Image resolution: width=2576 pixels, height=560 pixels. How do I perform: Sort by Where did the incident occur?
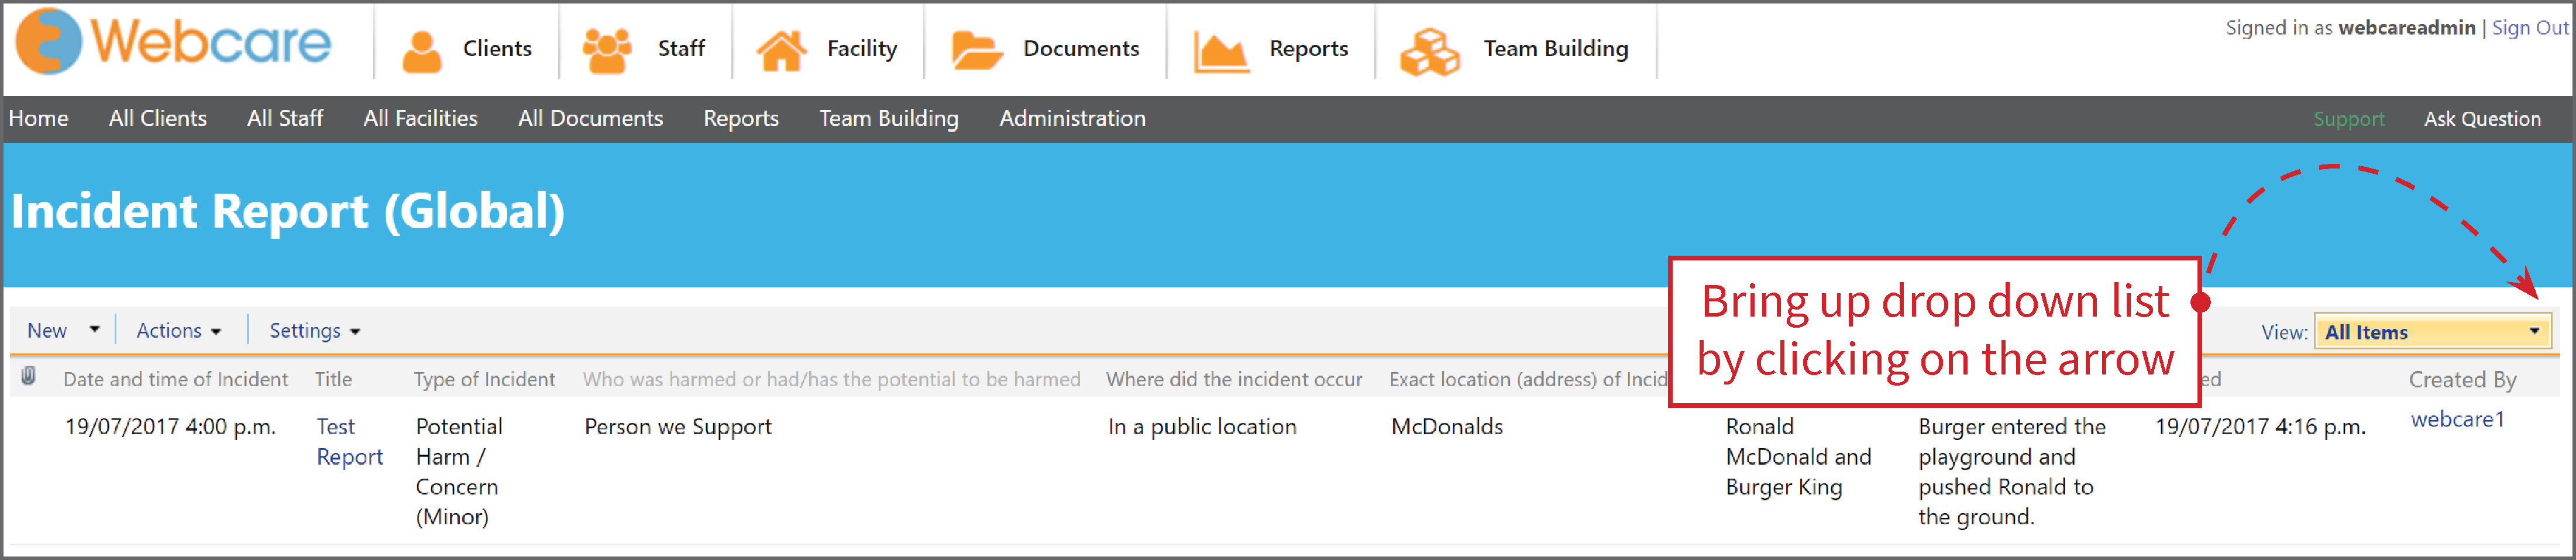pos(1234,379)
